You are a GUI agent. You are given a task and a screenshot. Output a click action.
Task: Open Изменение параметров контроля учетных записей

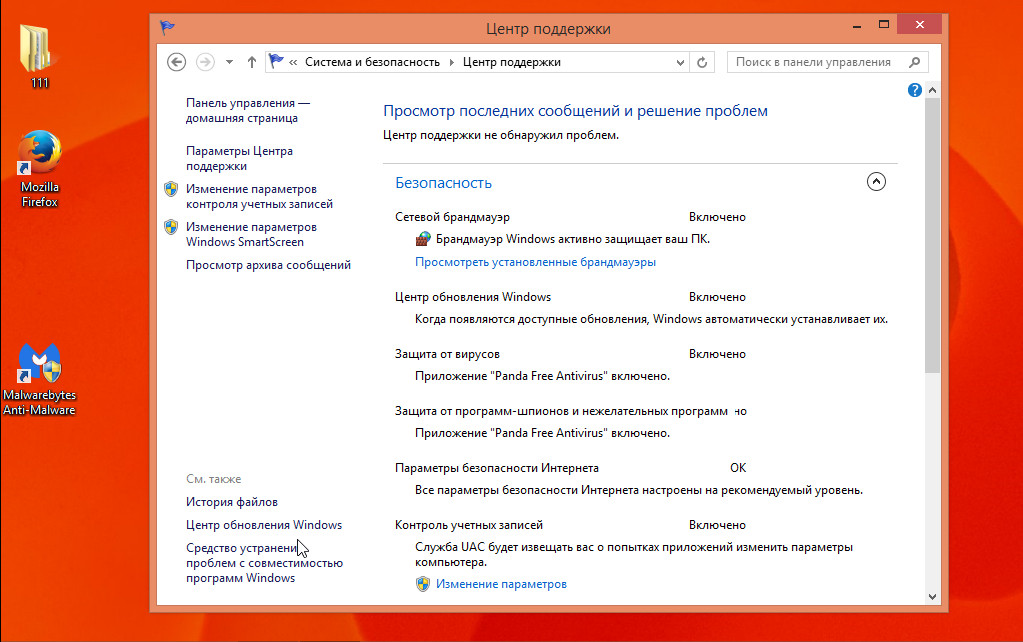pyautogui.click(x=259, y=196)
